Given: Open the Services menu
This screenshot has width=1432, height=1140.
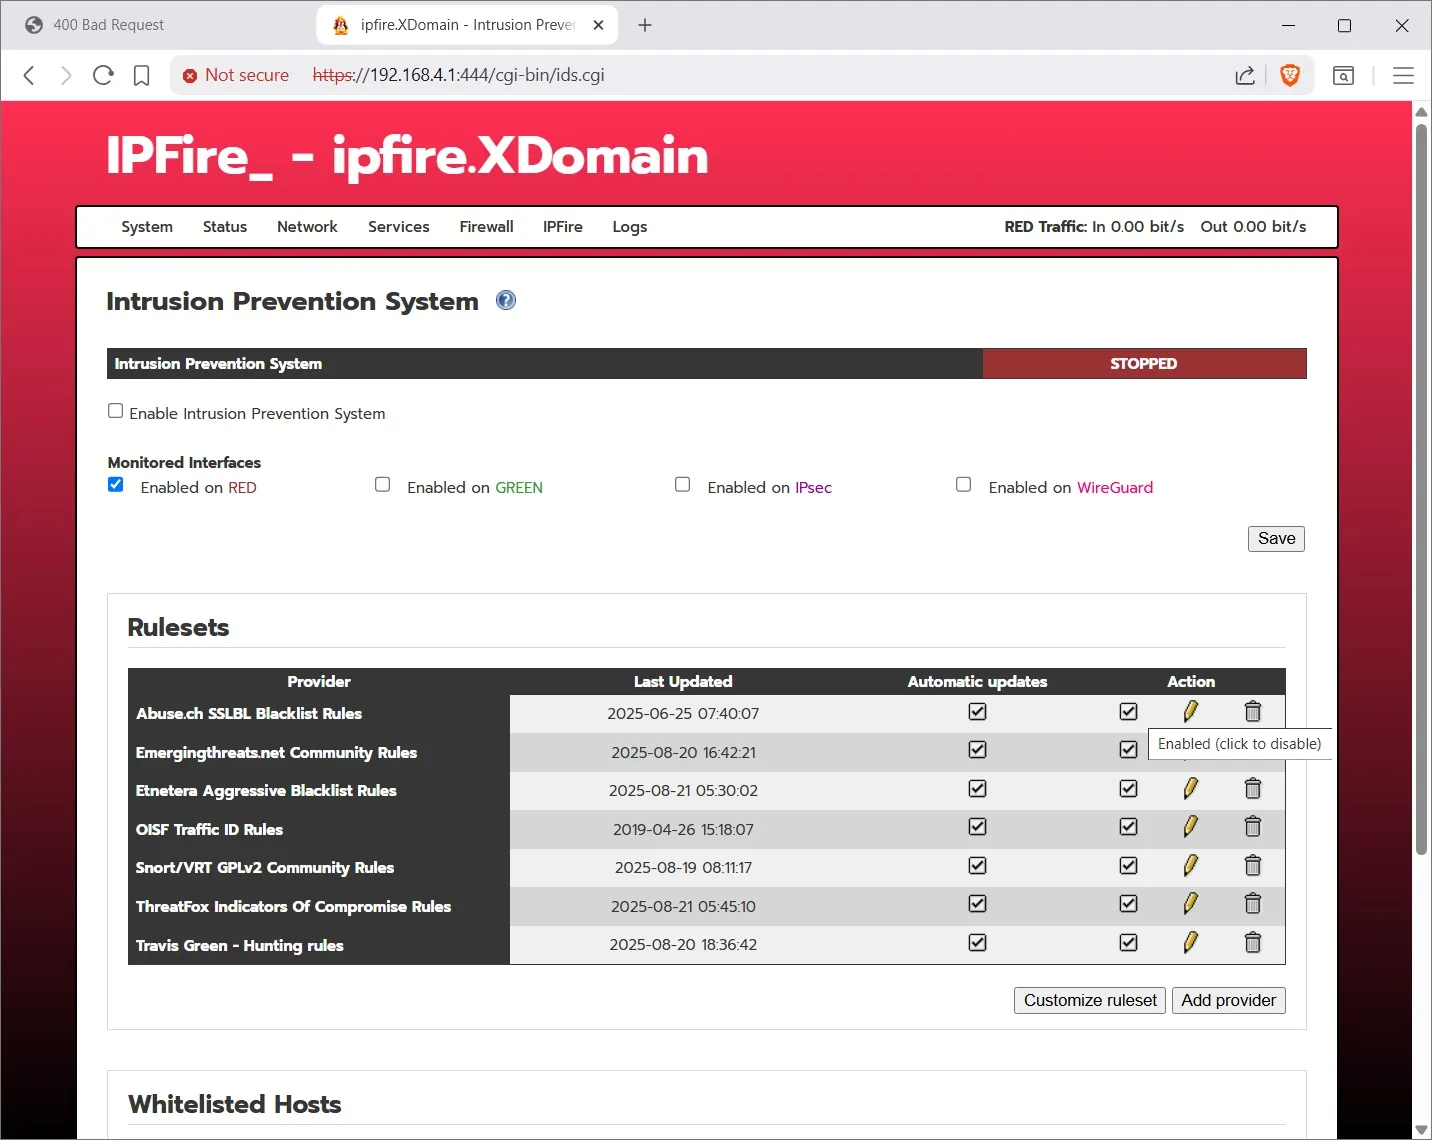Looking at the screenshot, I should (x=398, y=227).
